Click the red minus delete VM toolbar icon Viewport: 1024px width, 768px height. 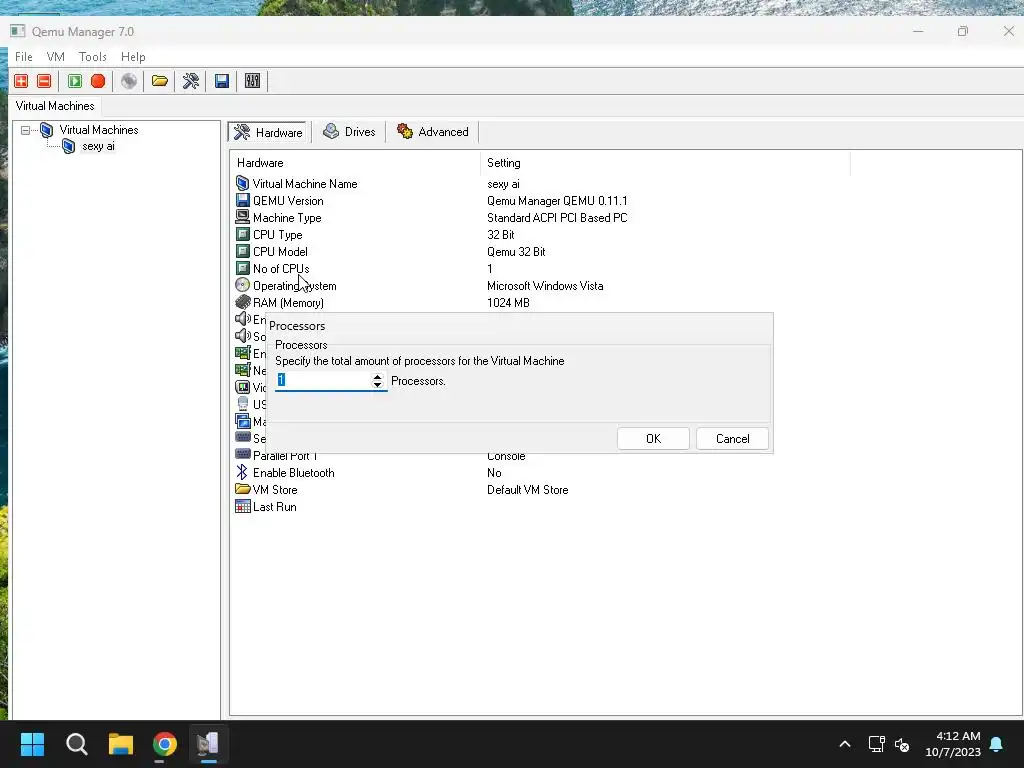44,81
